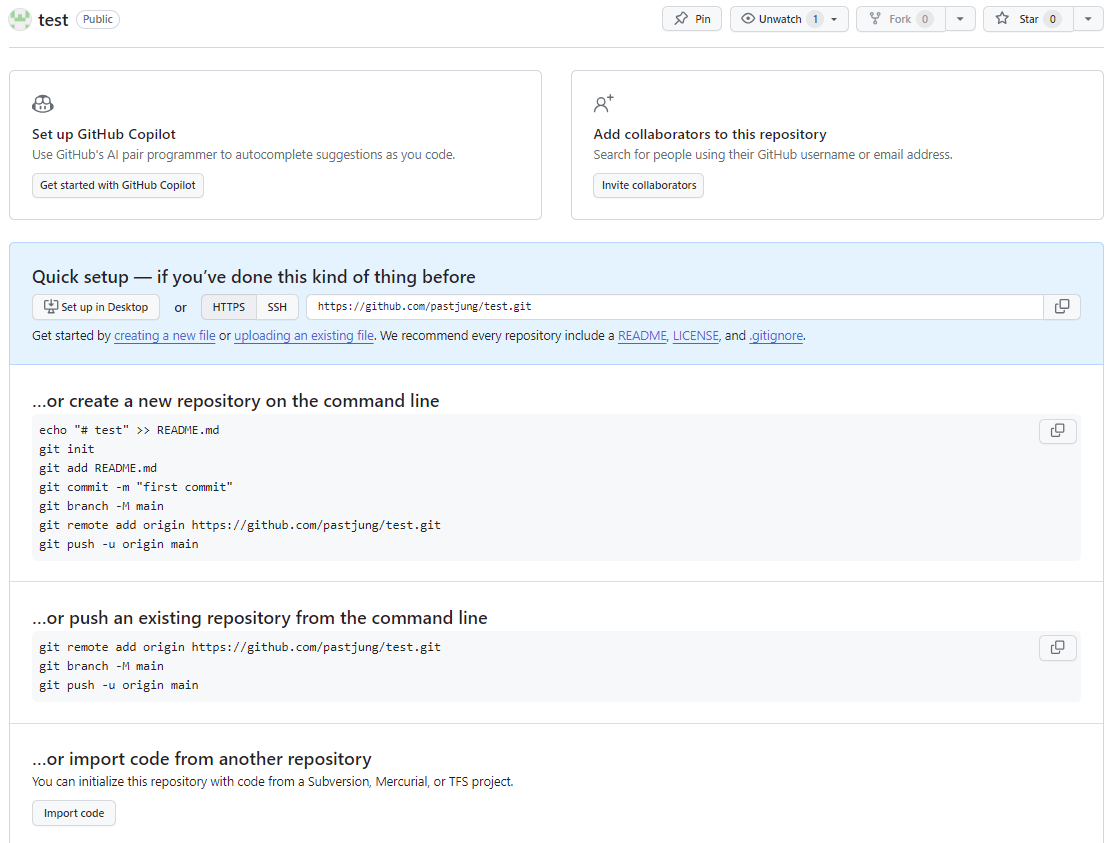The height and width of the screenshot is (843, 1111).
Task: Expand the Fork options dropdown arrow
Action: pyautogui.click(x=960, y=19)
